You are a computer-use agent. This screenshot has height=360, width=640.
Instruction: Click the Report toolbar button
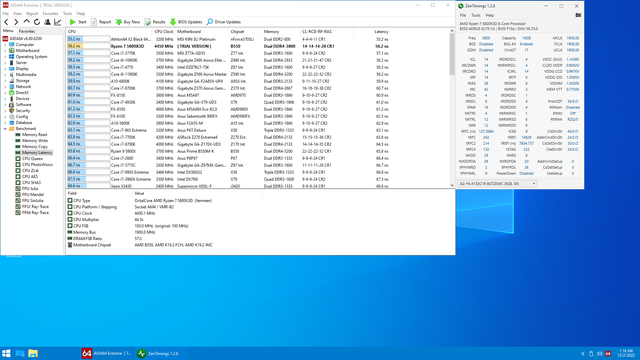point(101,22)
